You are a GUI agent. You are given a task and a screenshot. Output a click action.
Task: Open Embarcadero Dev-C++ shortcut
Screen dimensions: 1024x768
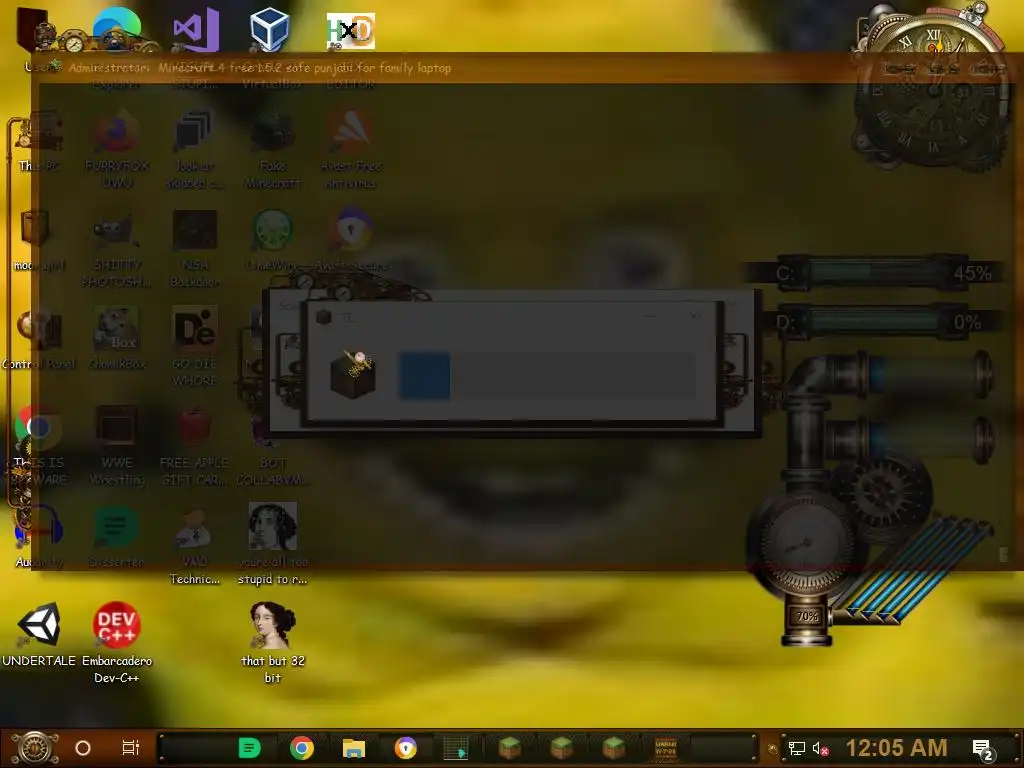(116, 625)
